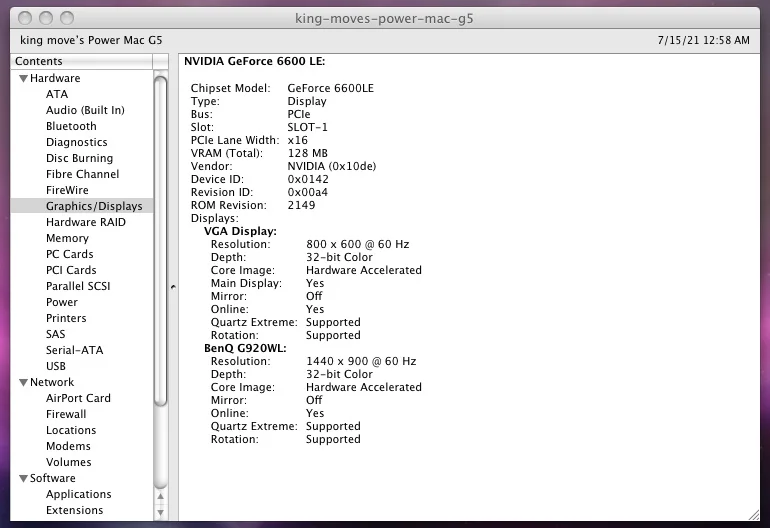Click the Hardware category label
770x528 pixels.
[55, 79]
